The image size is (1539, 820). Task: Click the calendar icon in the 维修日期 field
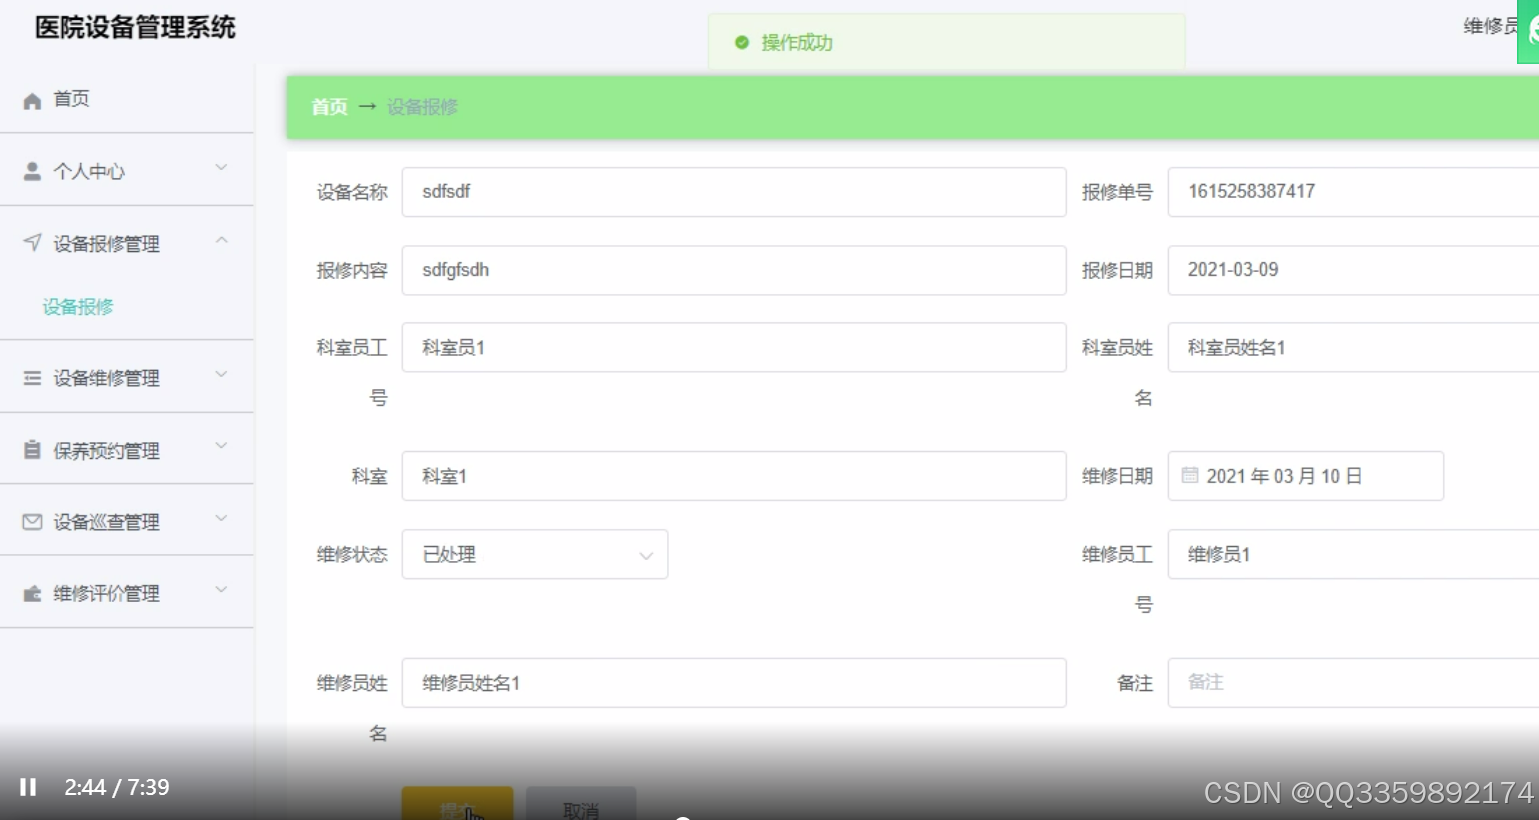click(x=1190, y=476)
